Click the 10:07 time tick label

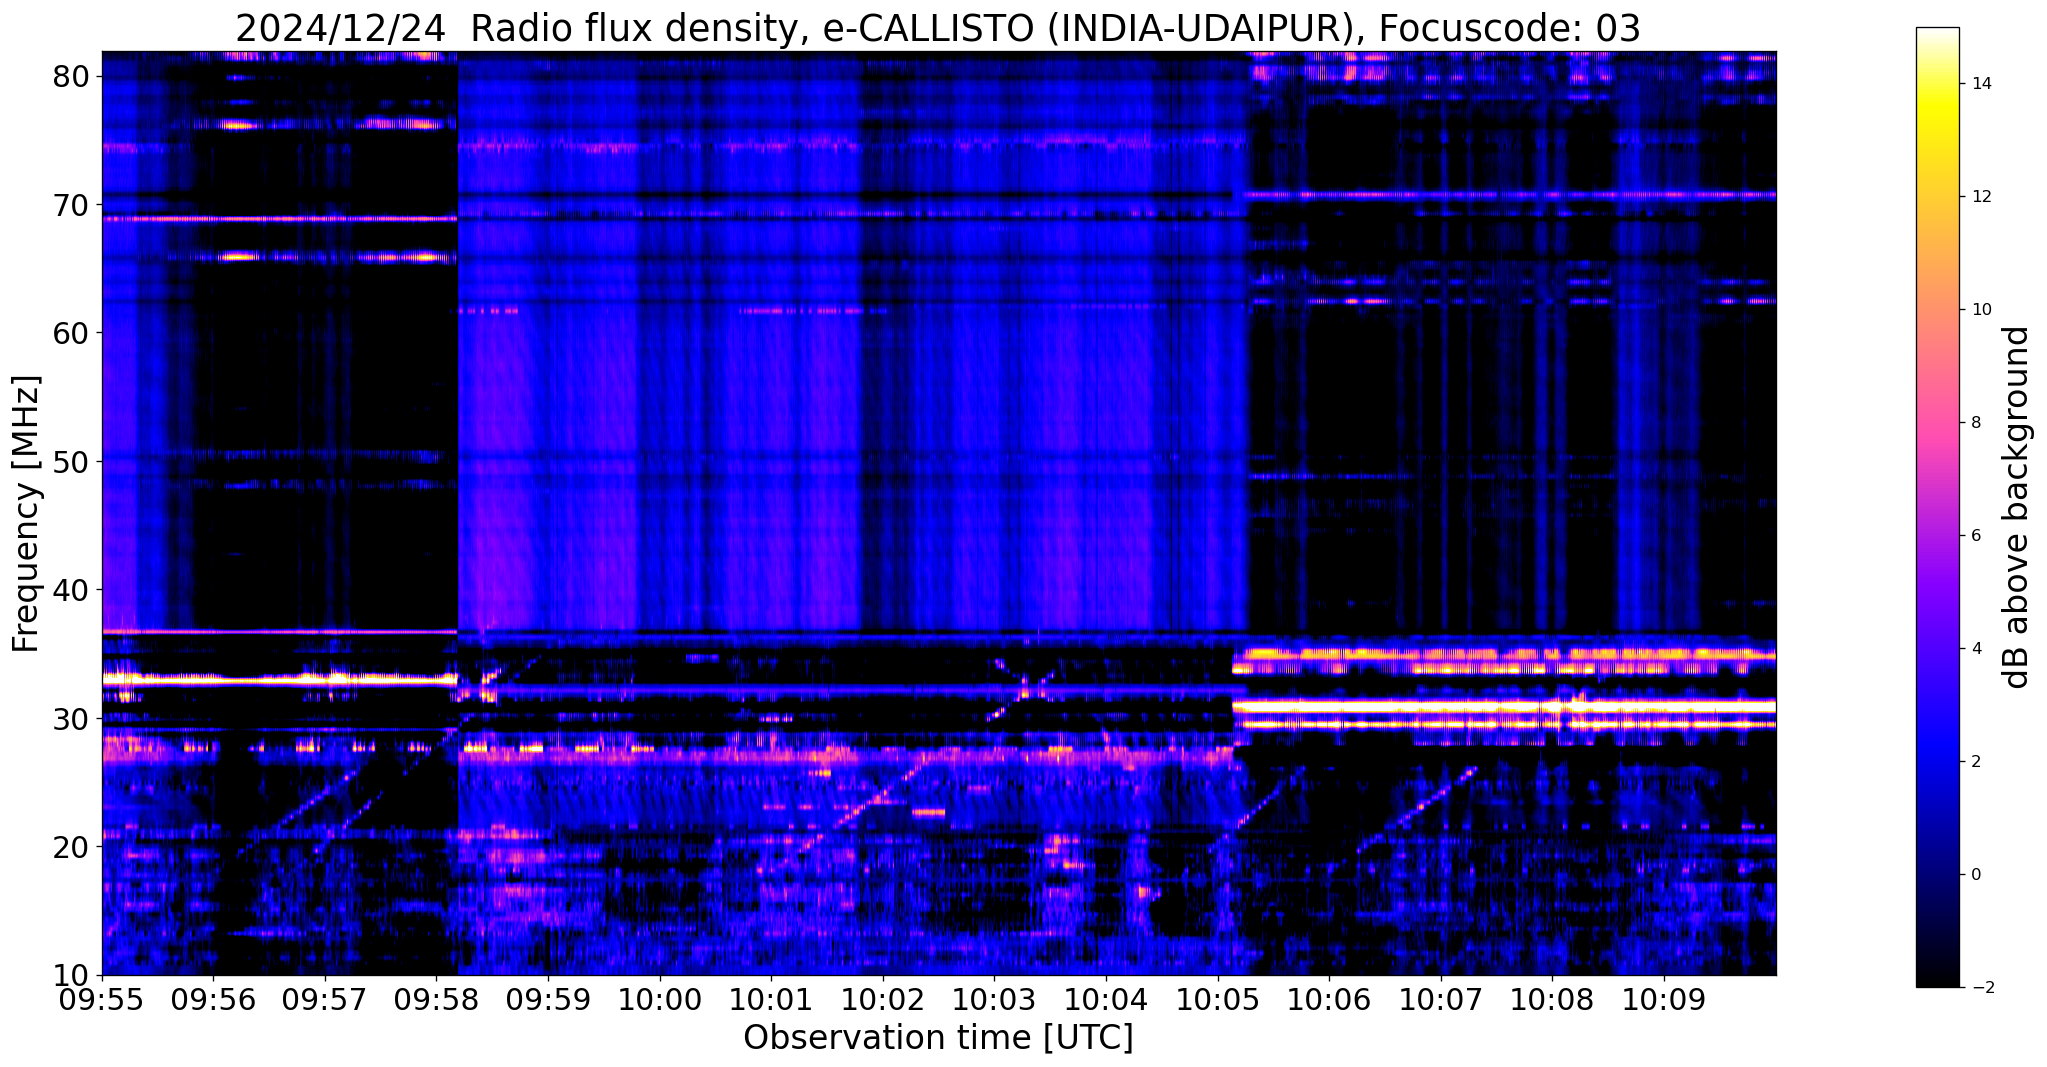1441,999
